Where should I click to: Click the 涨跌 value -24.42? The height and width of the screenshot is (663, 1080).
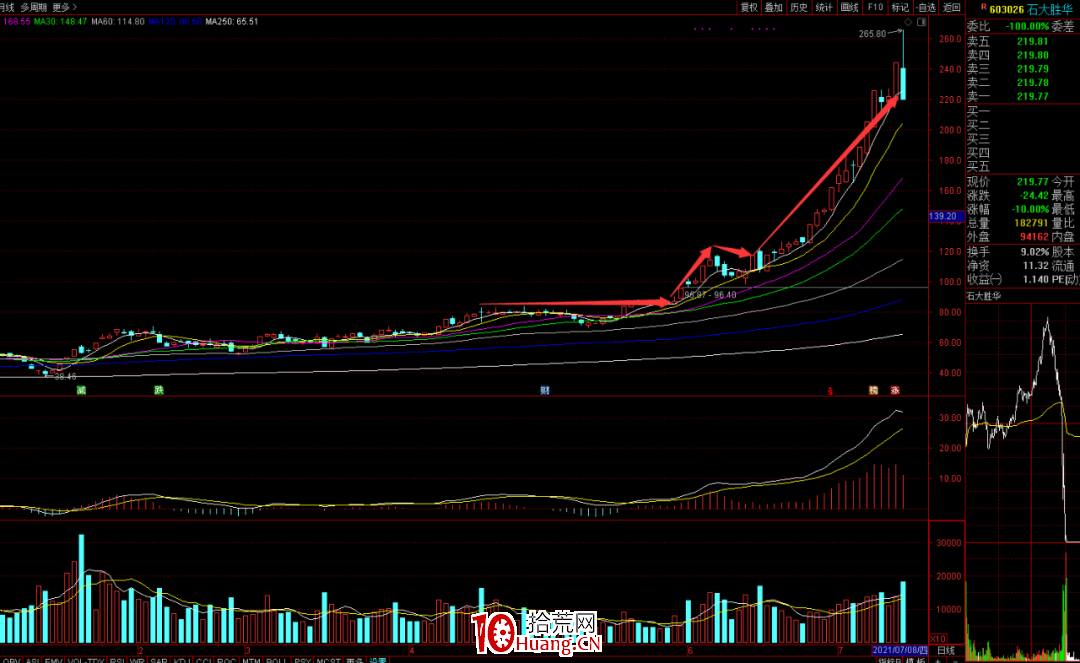tap(1034, 196)
